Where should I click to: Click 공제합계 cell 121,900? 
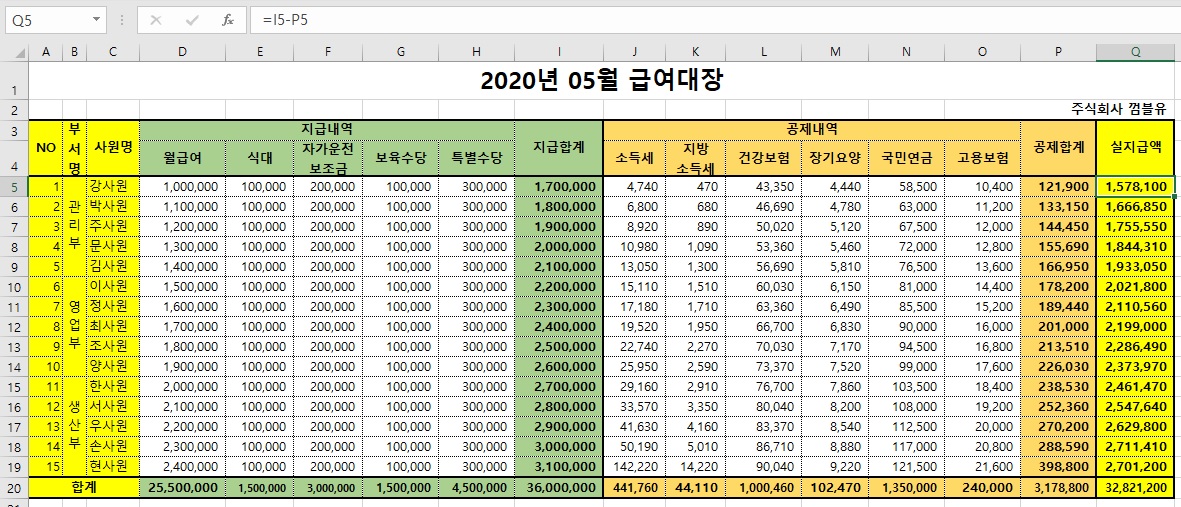pos(1058,186)
